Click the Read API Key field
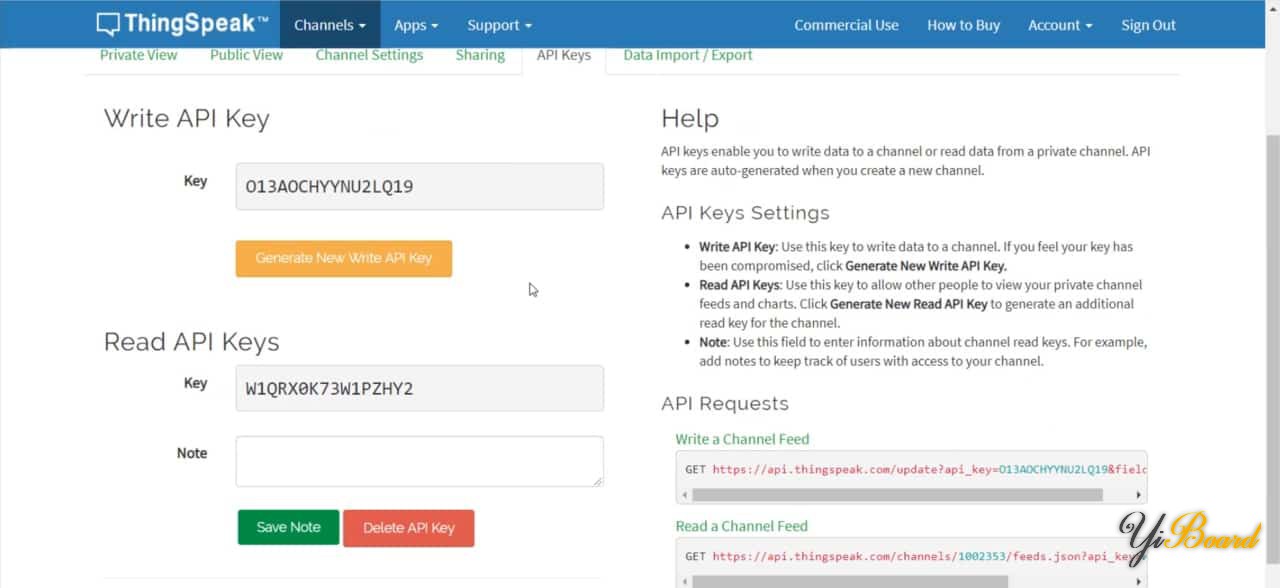Viewport: 1280px width, 588px height. coord(420,388)
